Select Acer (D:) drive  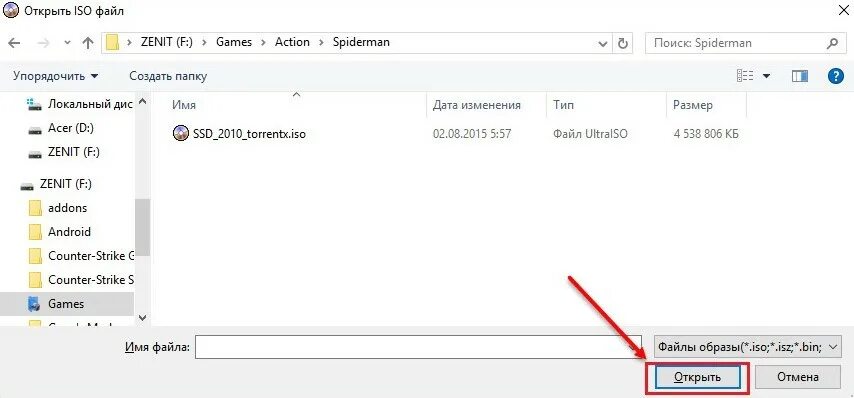pos(71,128)
